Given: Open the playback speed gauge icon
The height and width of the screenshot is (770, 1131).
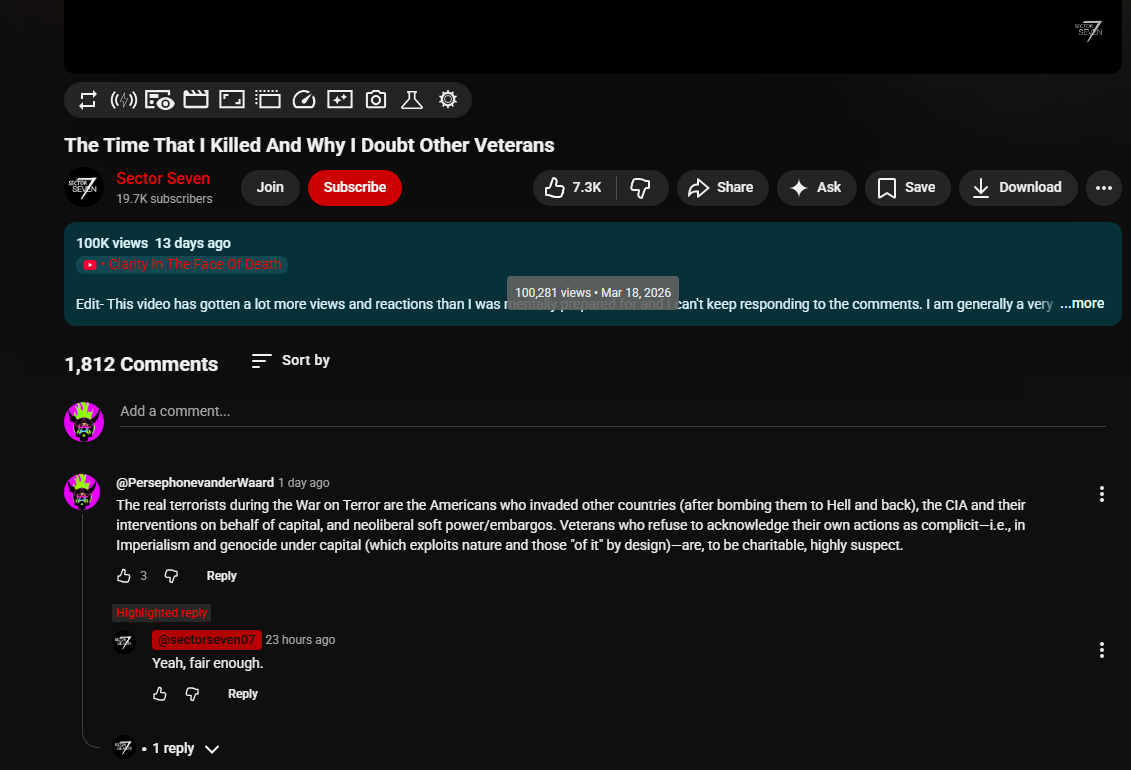Looking at the screenshot, I should pos(304,100).
